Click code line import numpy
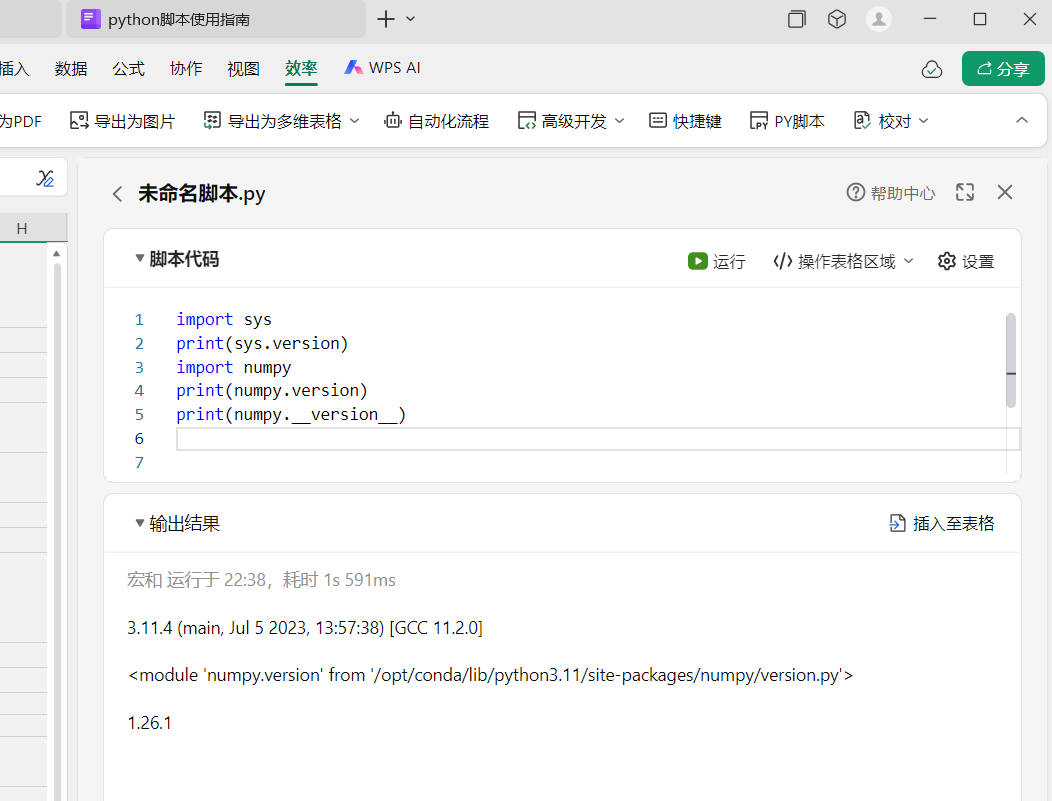The image size is (1052, 801). pos(233,367)
